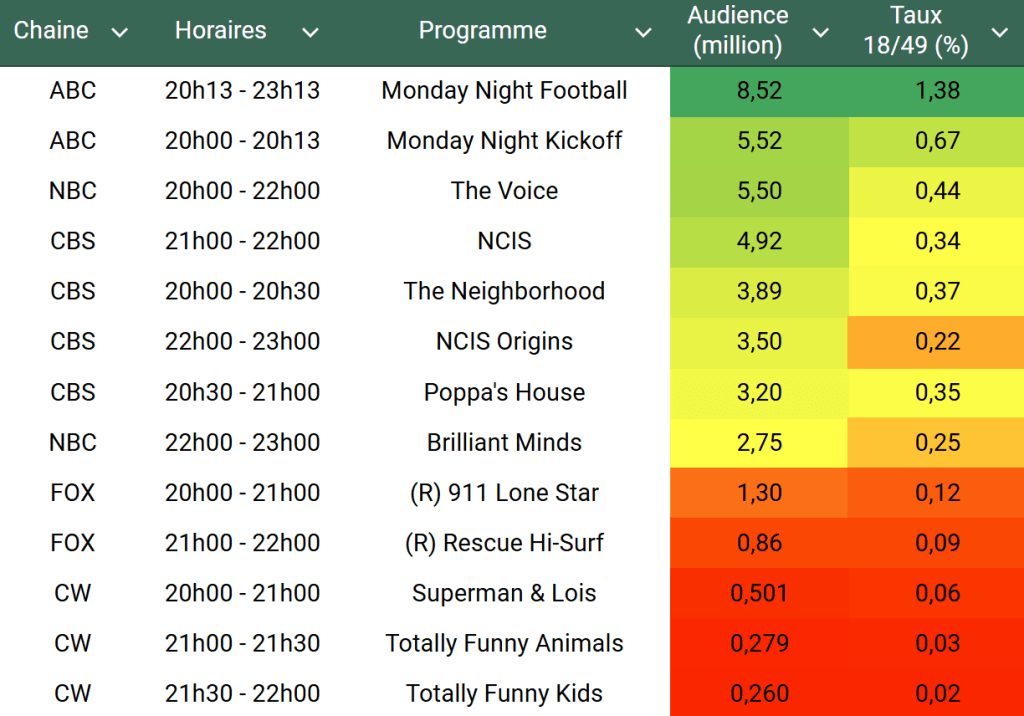Click the 0,22 orange rating cell
1024x716 pixels.
click(937, 341)
